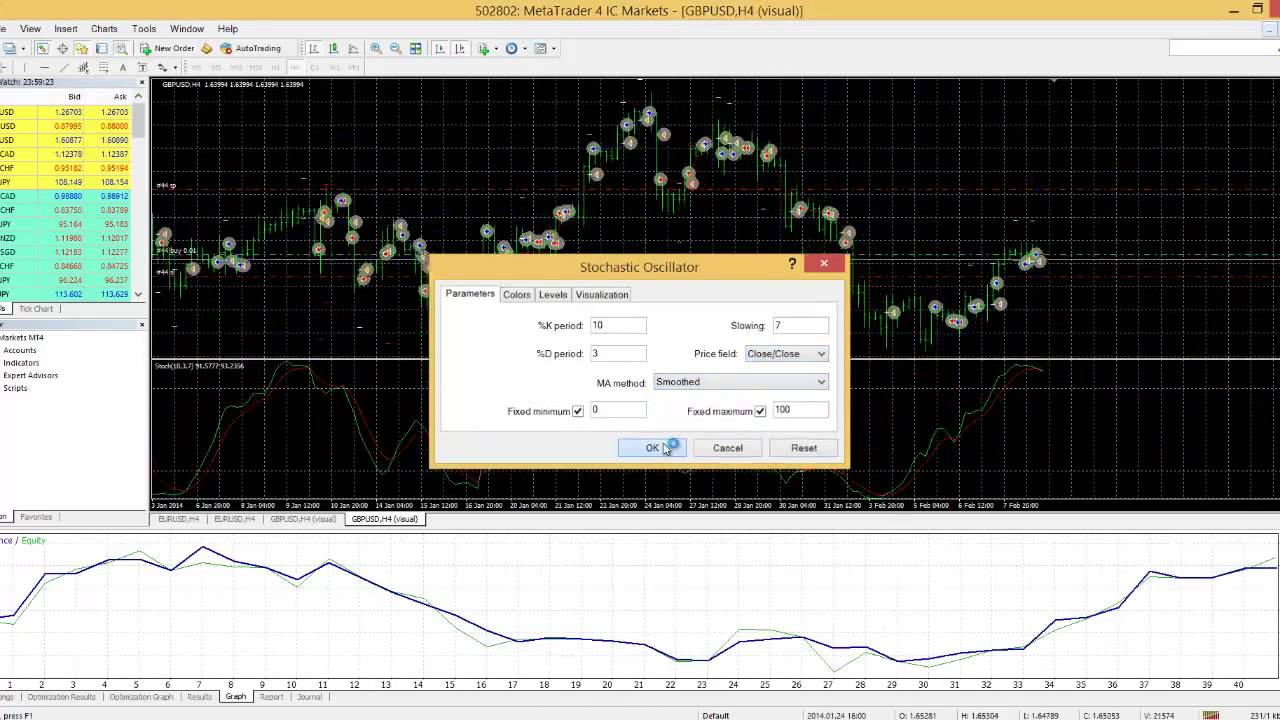Select Scripts in the Navigator tree
The height and width of the screenshot is (720, 1280).
coord(15,388)
